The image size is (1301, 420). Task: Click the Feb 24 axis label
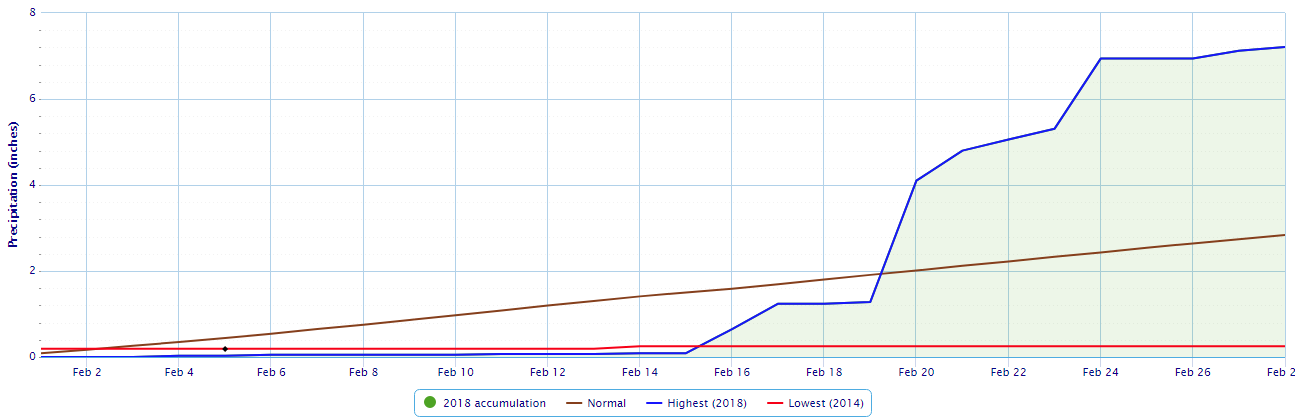click(x=1100, y=372)
